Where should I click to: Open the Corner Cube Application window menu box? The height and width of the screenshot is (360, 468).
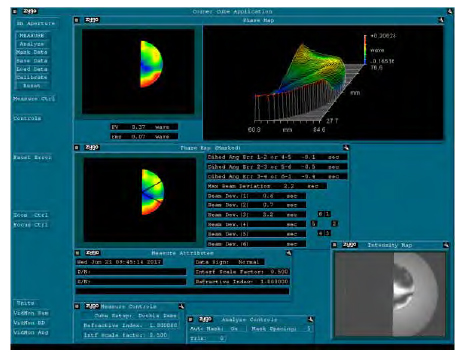pos(15,12)
